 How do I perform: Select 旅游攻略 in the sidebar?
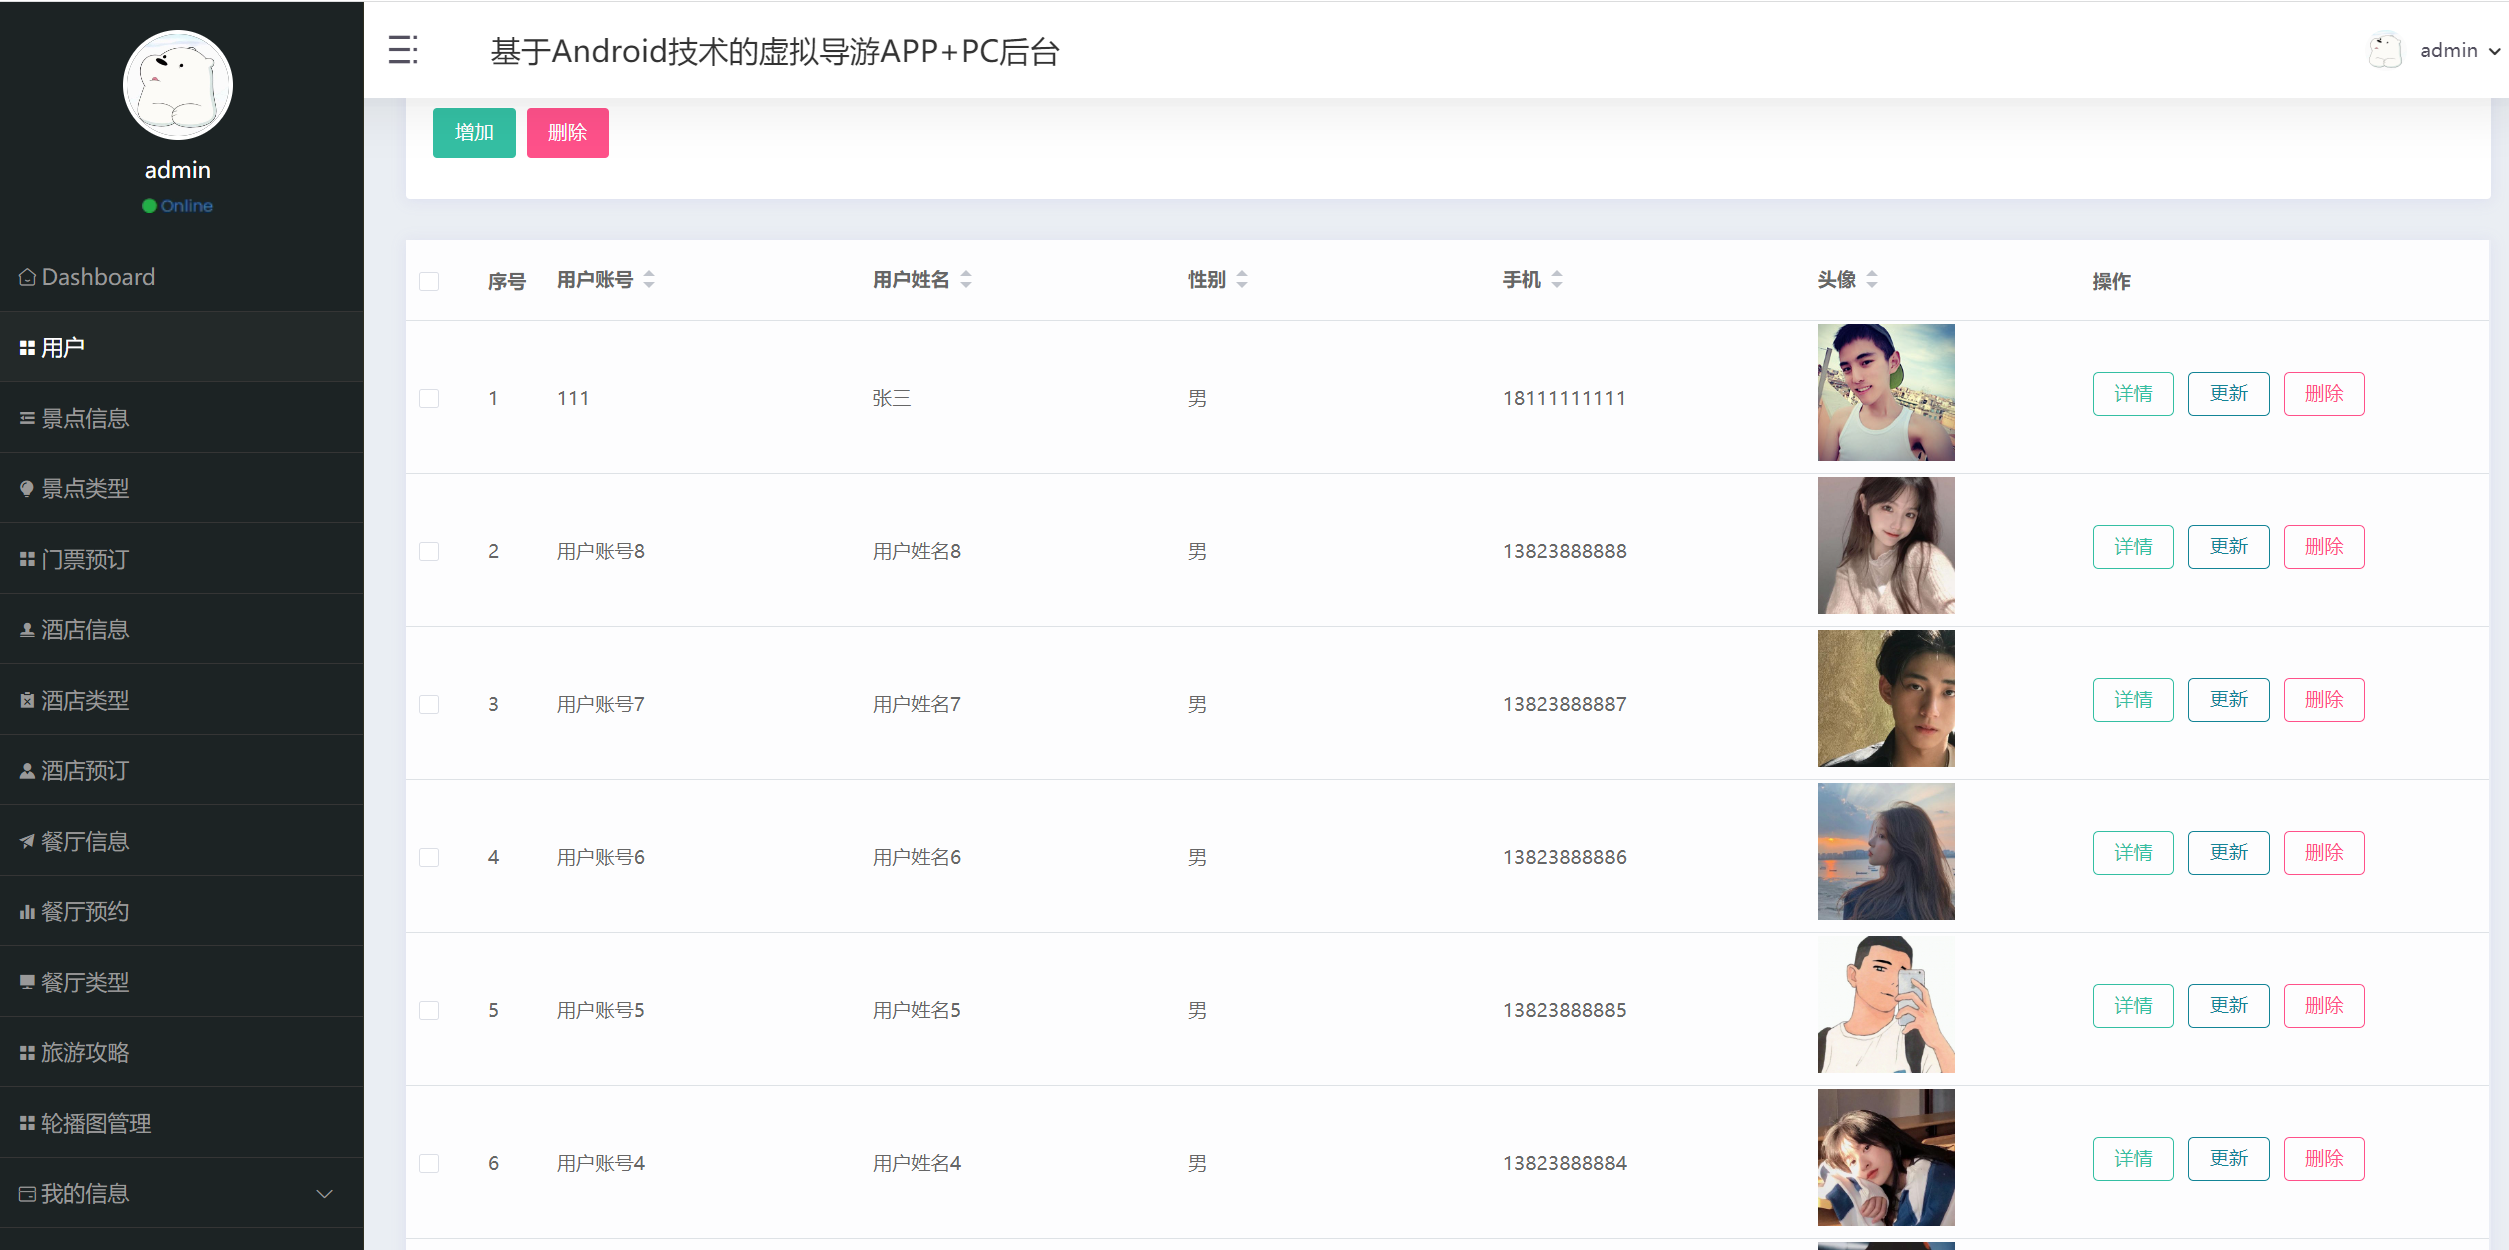pyautogui.click(x=85, y=1052)
